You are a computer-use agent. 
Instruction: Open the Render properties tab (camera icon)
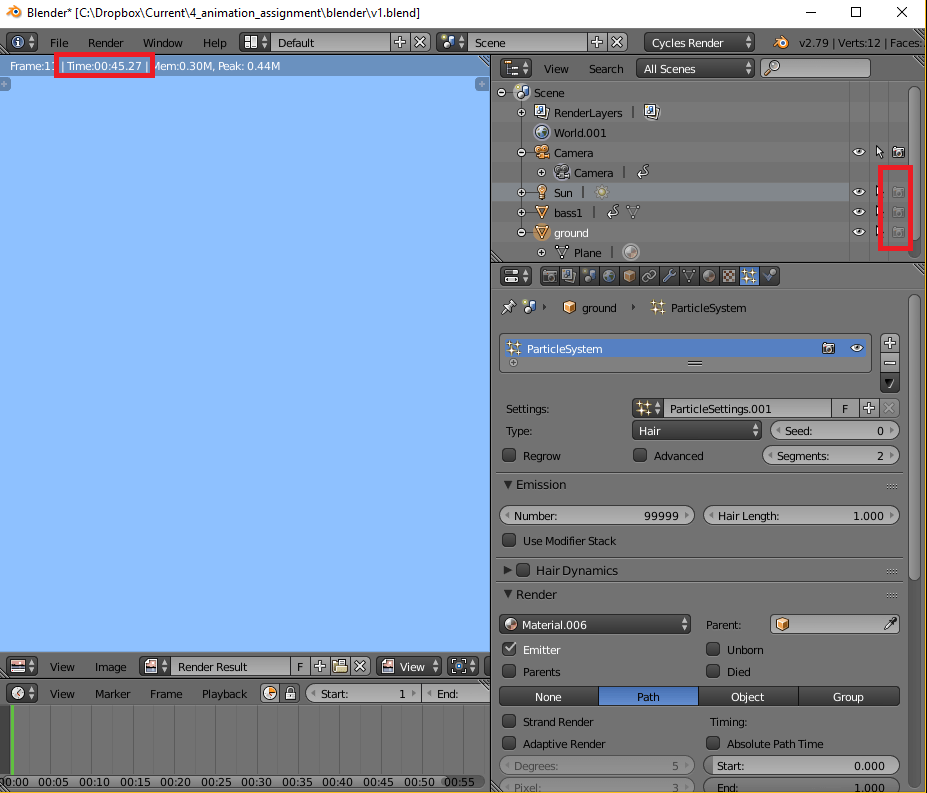[548, 276]
